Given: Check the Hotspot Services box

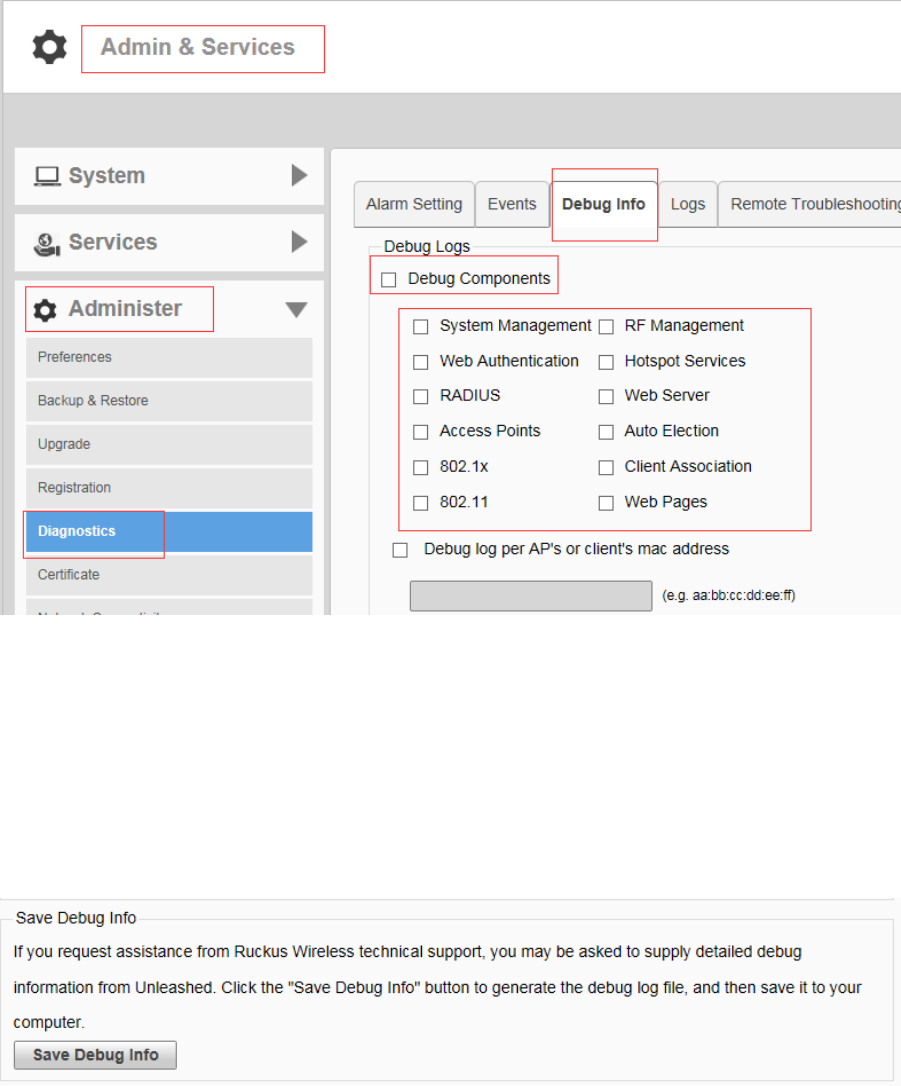Looking at the screenshot, I should coord(606,362).
